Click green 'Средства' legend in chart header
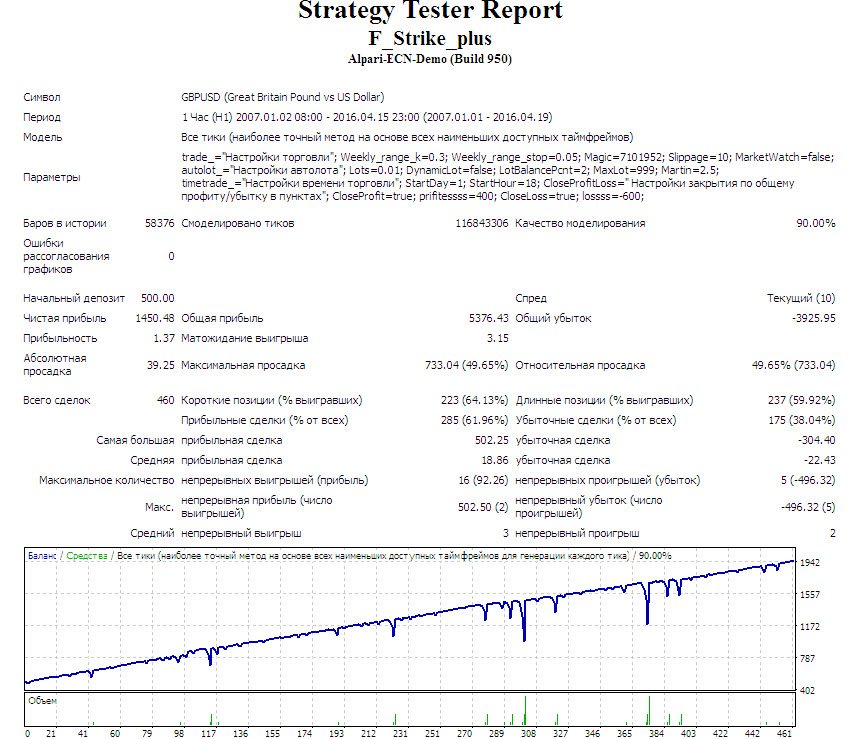The height and width of the screenshot is (739, 848). 87,556
